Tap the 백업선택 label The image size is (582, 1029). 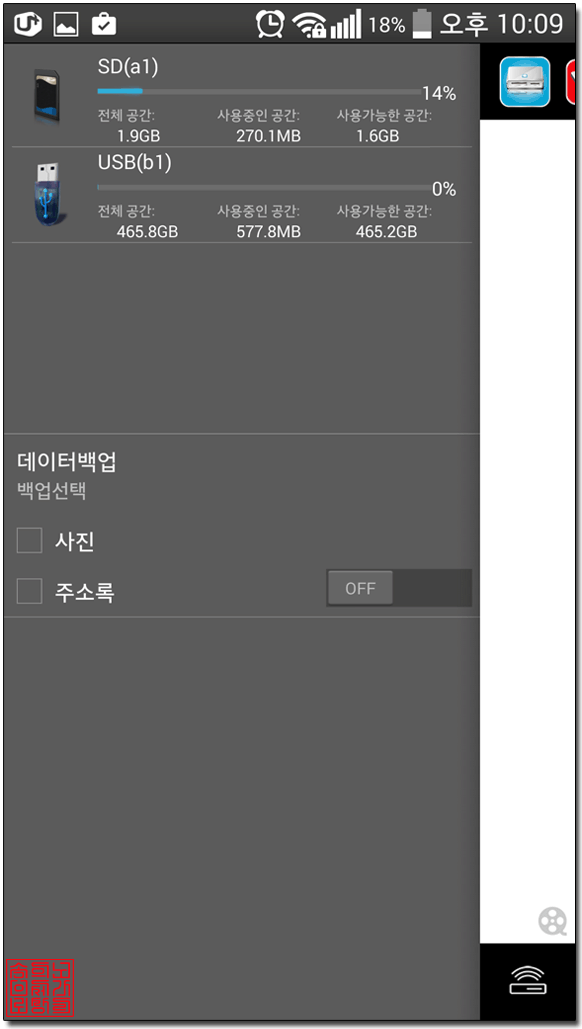pos(52,492)
